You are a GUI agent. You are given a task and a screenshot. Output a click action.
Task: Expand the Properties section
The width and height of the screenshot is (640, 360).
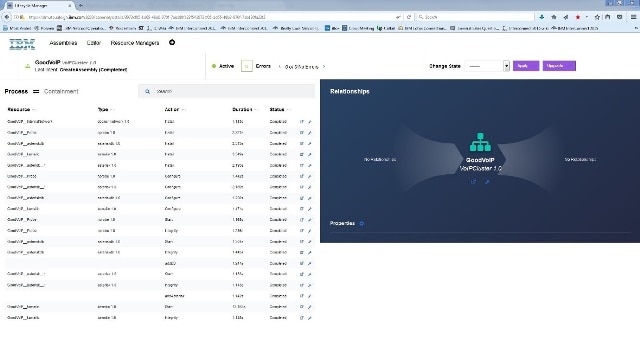pos(362,223)
